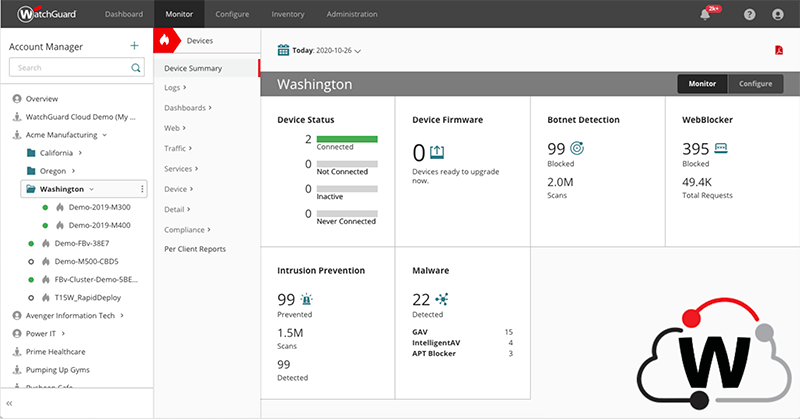Expand Power IT chevron

coord(63,333)
